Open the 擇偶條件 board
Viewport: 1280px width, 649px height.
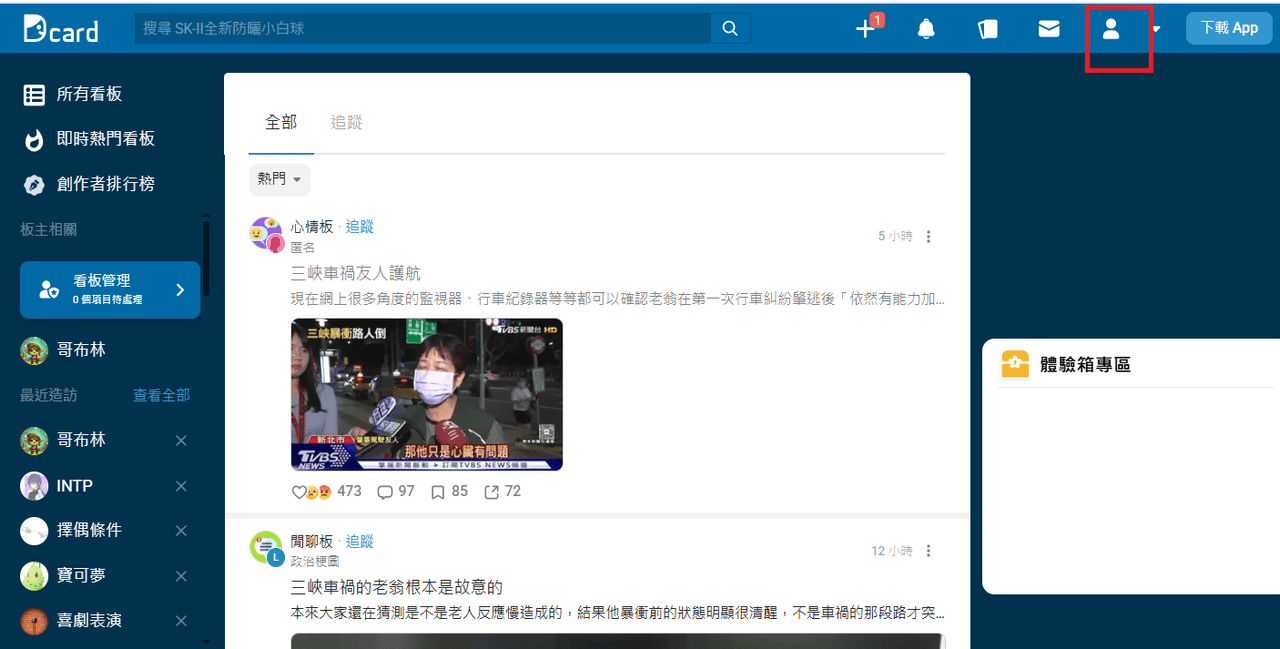[71, 531]
